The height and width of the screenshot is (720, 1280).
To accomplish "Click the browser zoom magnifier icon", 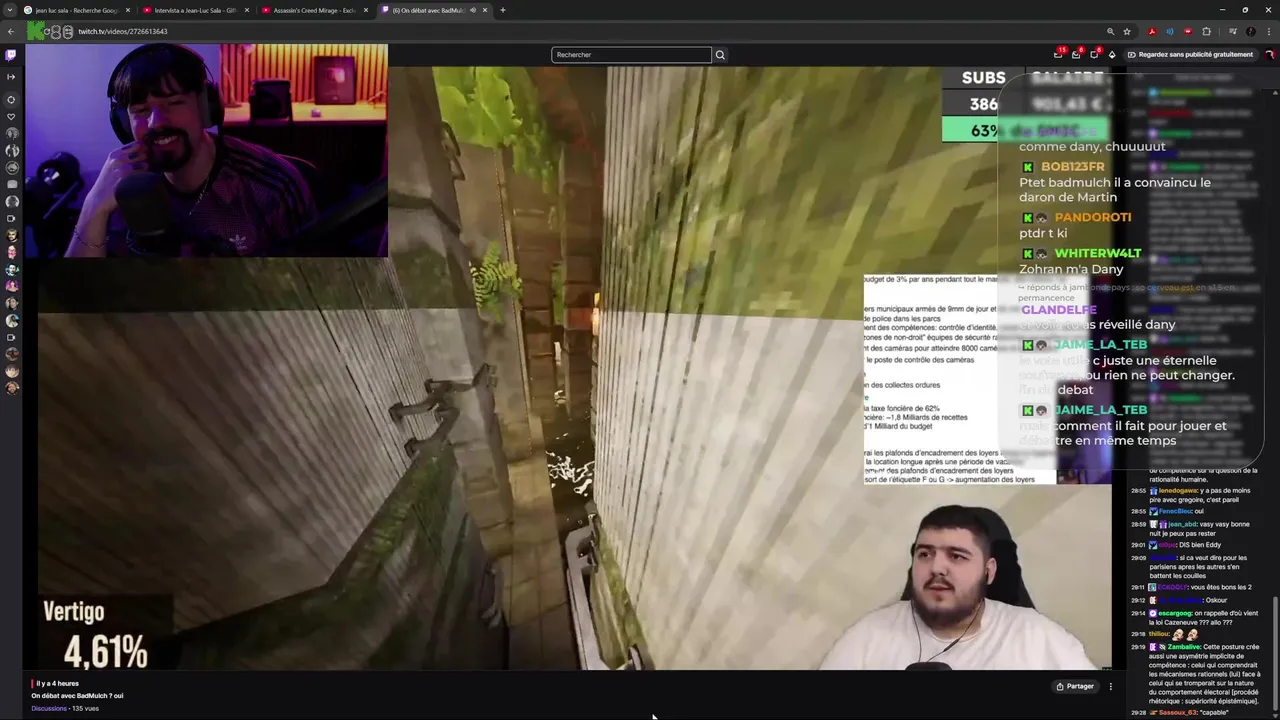I will tap(1110, 31).
